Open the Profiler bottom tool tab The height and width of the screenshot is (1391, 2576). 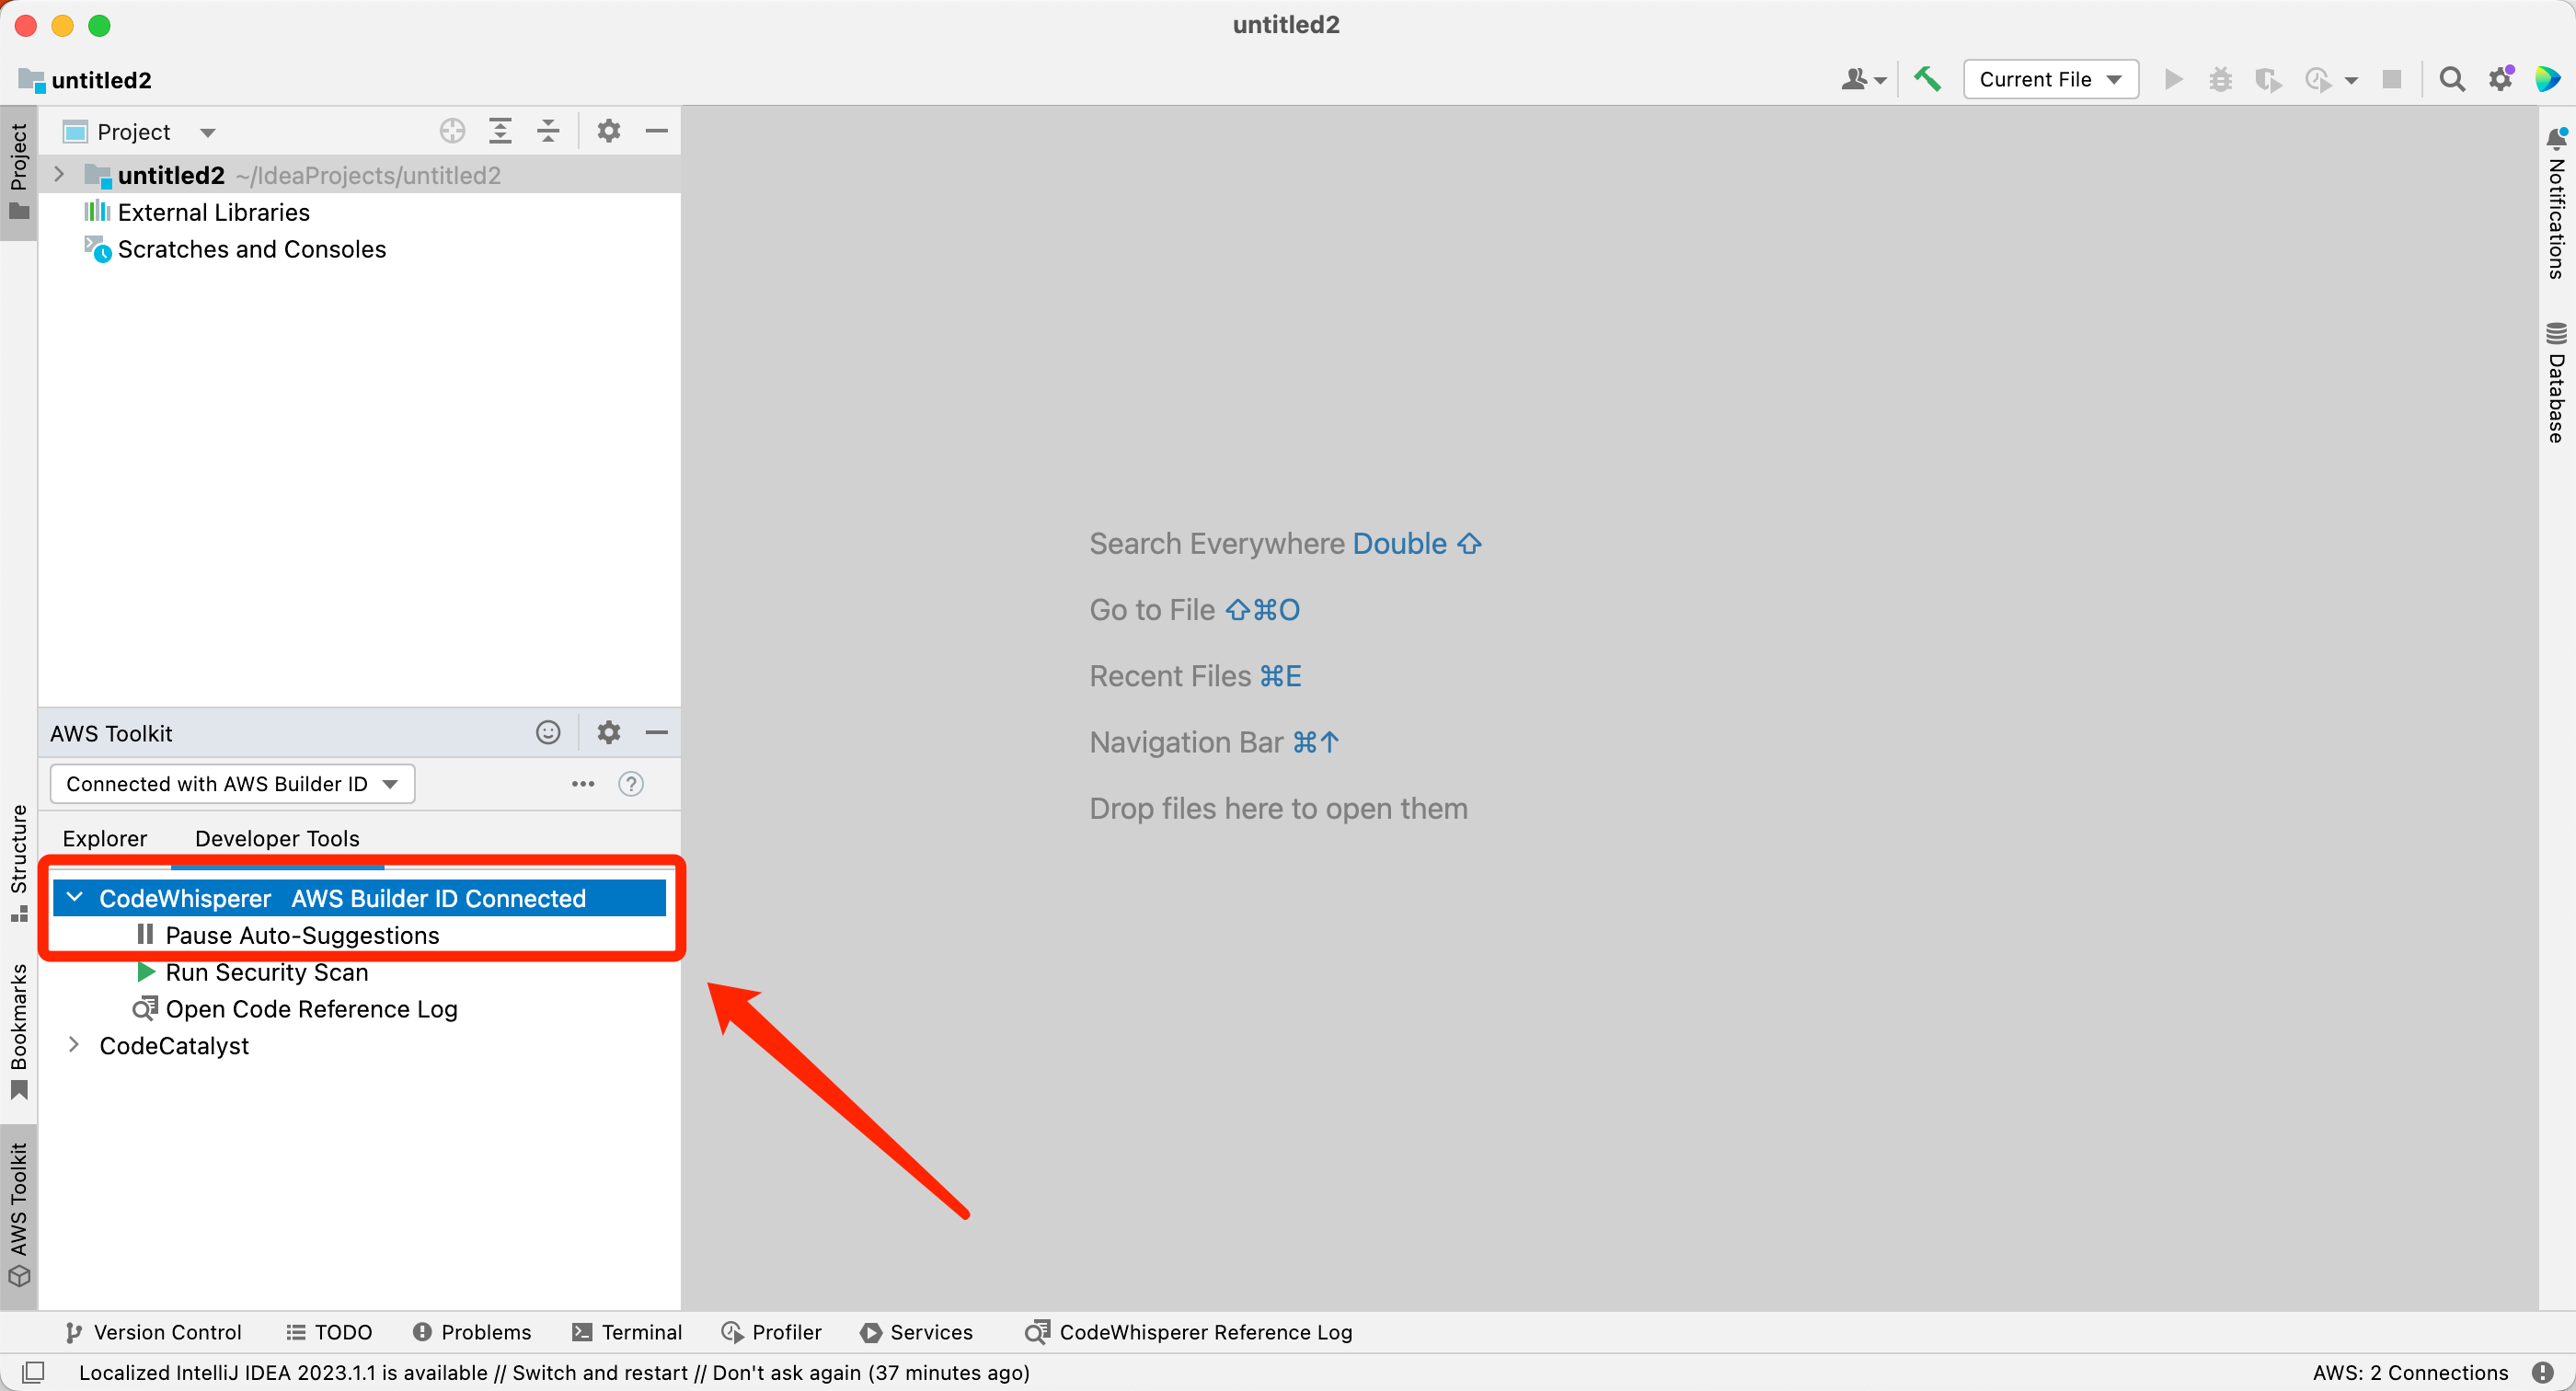(771, 1332)
